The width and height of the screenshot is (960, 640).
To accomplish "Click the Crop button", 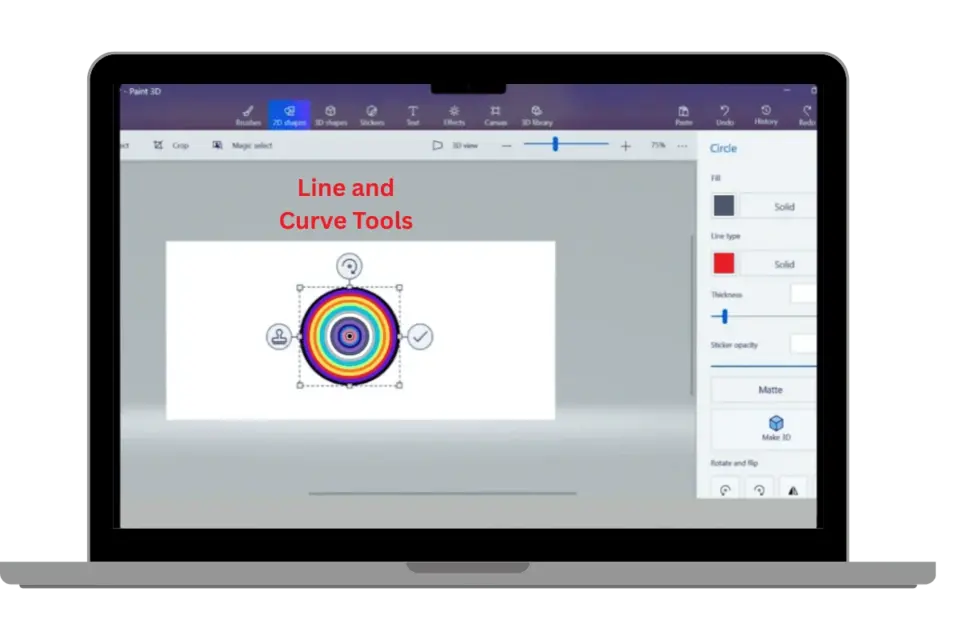I will pos(171,146).
